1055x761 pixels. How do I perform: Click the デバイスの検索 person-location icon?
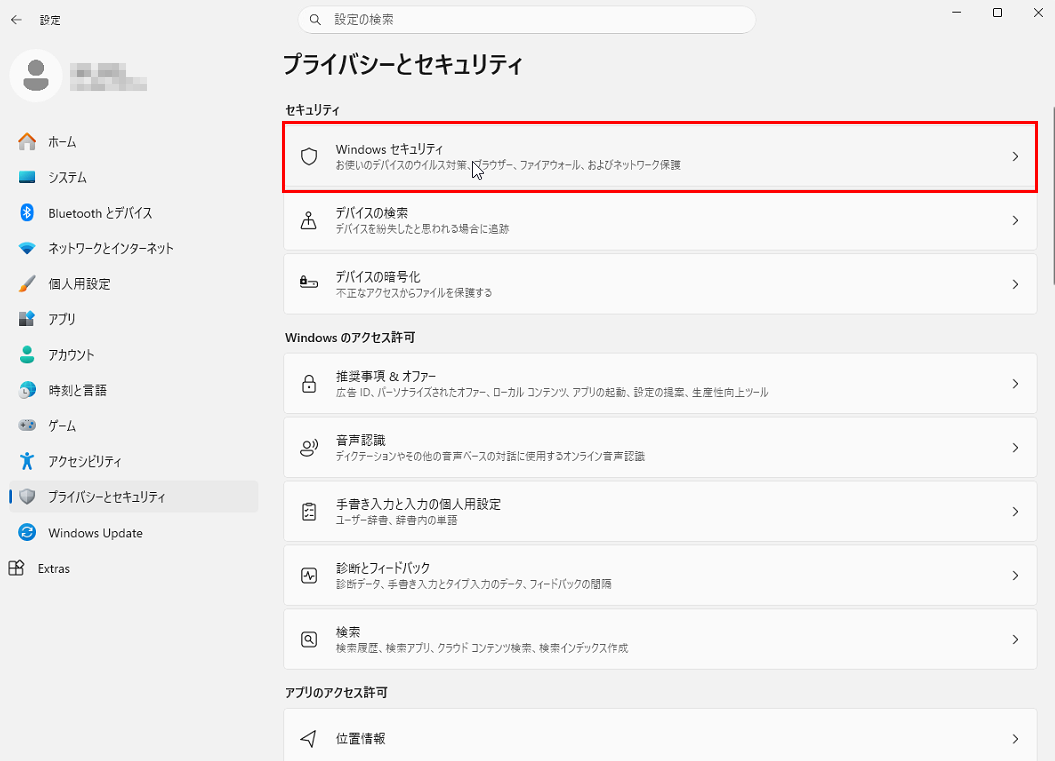tap(309, 221)
